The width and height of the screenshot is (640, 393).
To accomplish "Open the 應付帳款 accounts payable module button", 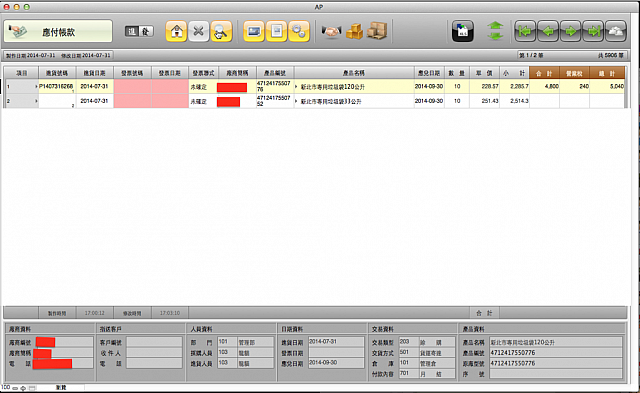I will coord(58,31).
